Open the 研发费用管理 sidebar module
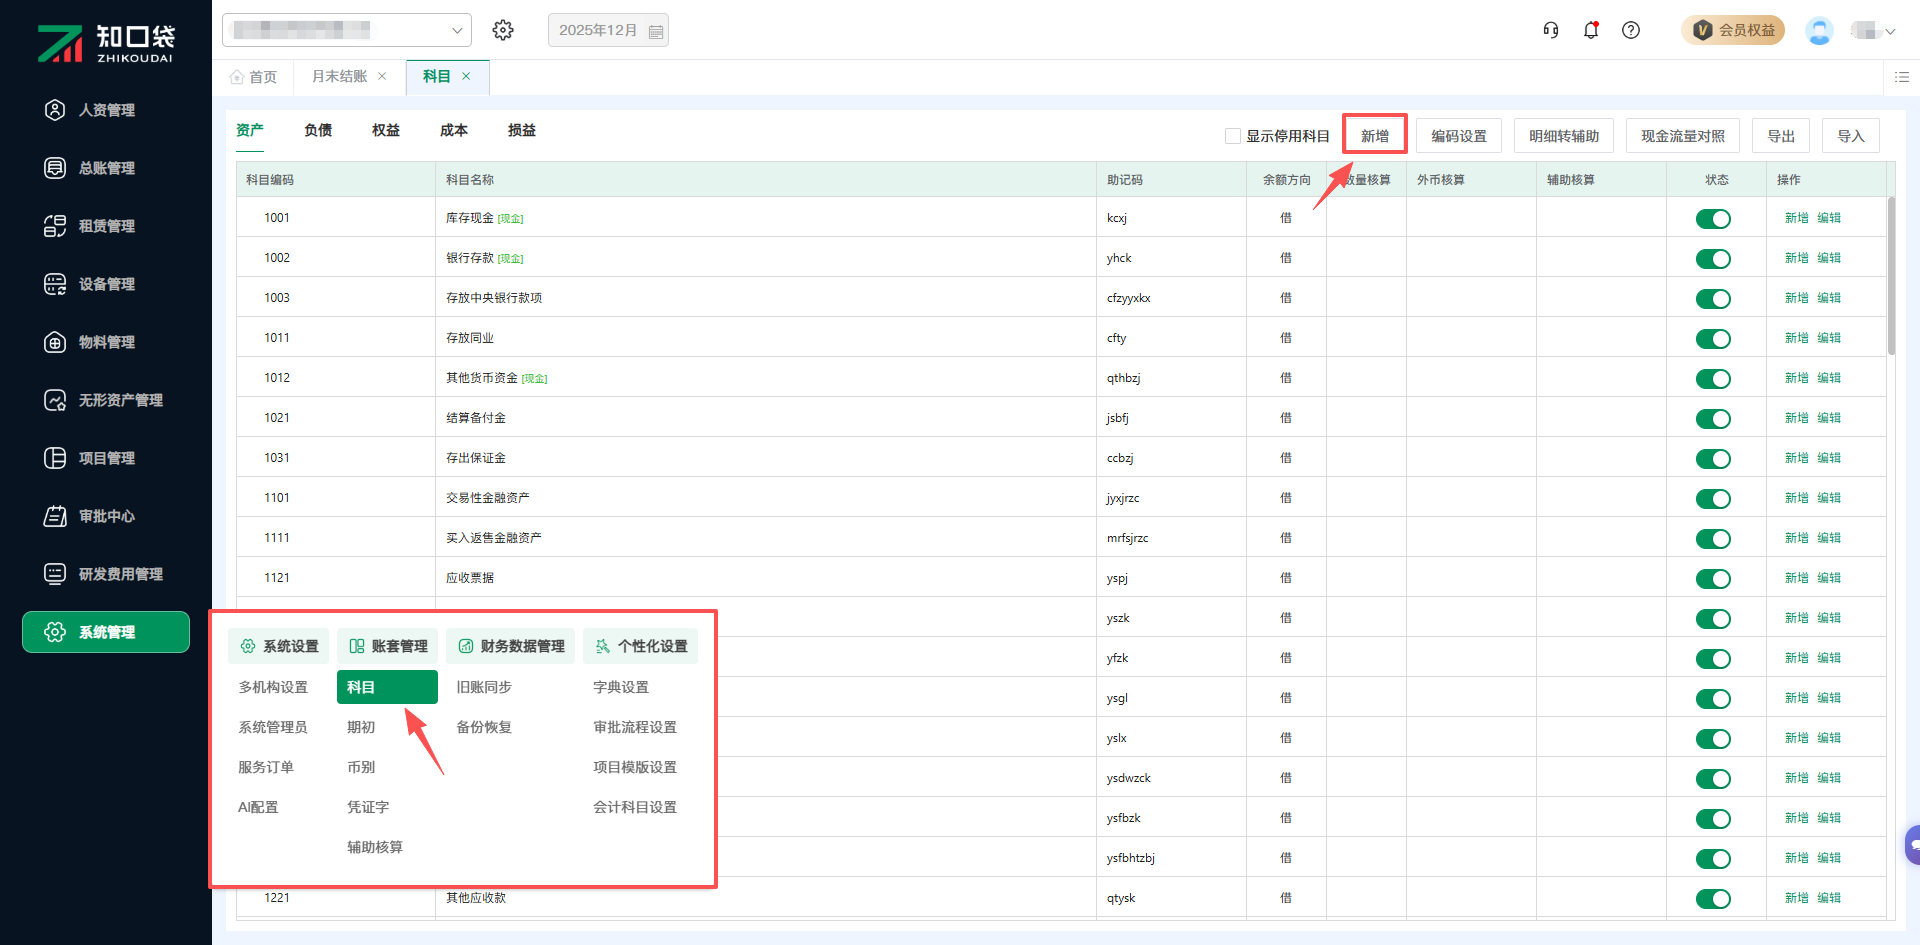Screen dimensions: 1920x945 (x=105, y=574)
